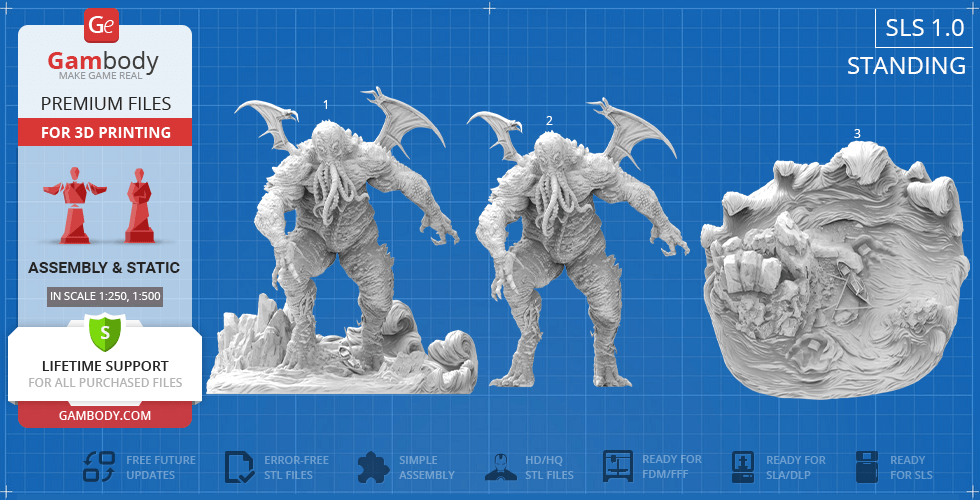Click the 'MAKE GAME REAL' tagline
Viewport: 980px width, 500px height.
pyautogui.click(x=101, y=76)
